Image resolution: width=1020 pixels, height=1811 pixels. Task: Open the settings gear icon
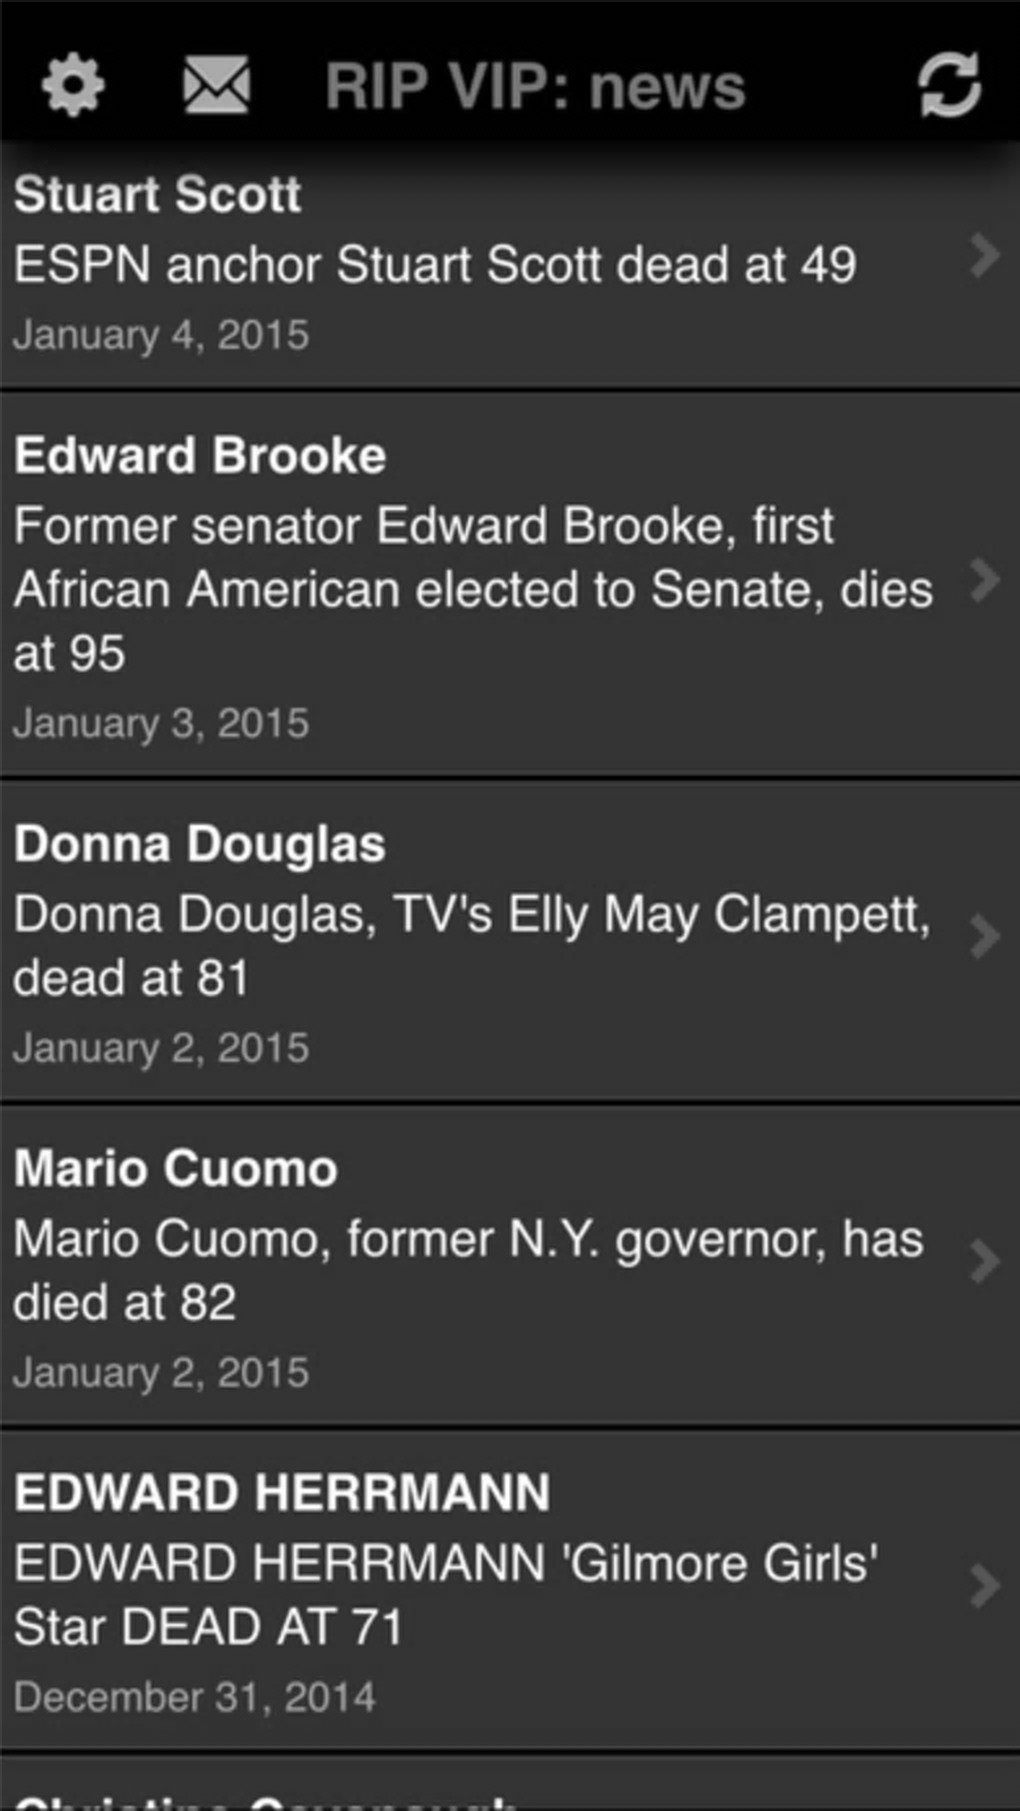click(73, 86)
